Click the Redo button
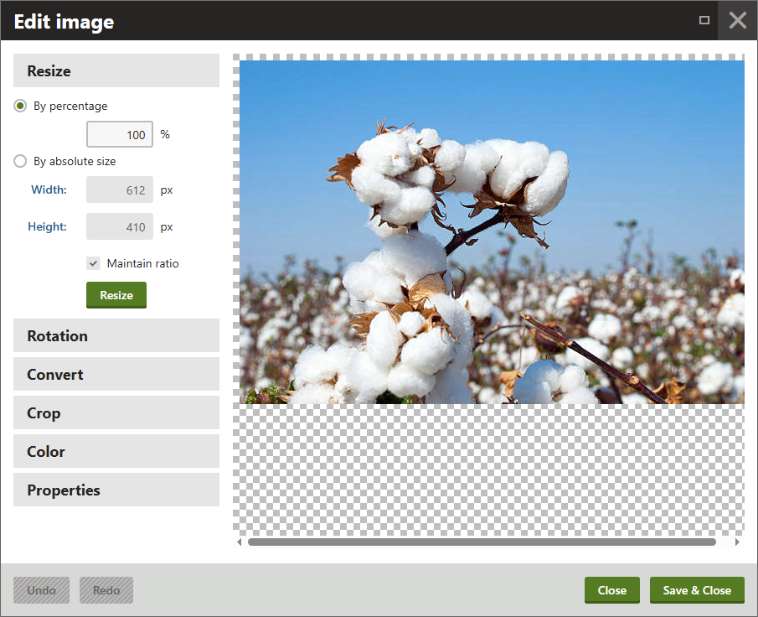The height and width of the screenshot is (617, 758). pyautogui.click(x=106, y=590)
